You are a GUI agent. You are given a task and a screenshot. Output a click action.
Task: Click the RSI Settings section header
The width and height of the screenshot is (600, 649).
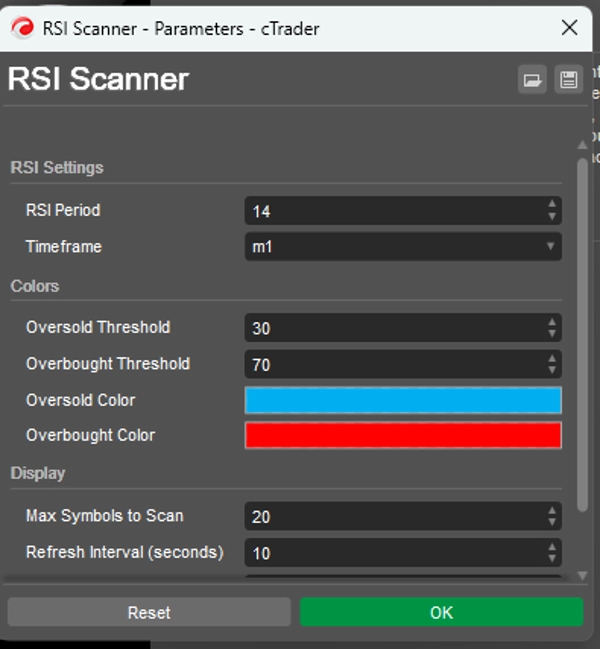[x=57, y=168]
